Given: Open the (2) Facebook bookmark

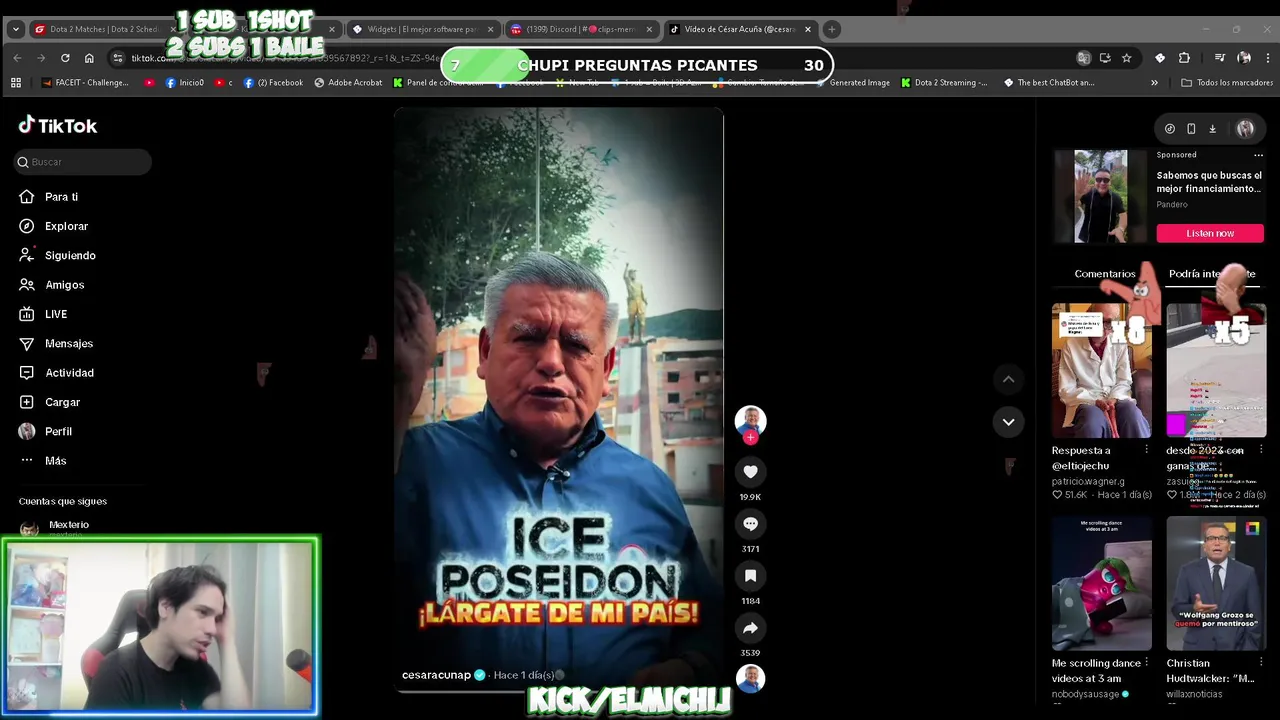Looking at the screenshot, I should (x=273, y=83).
